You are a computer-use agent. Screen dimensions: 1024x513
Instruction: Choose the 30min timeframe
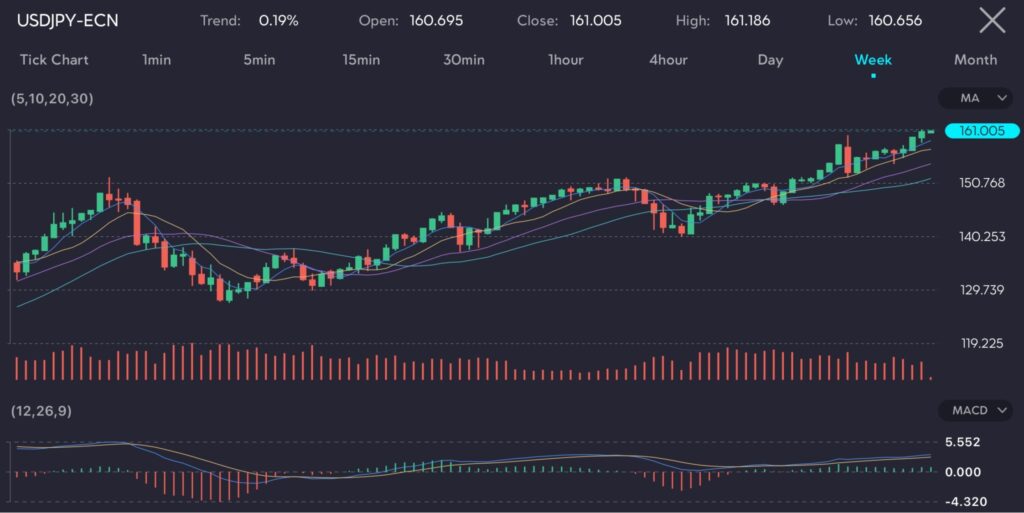click(464, 60)
